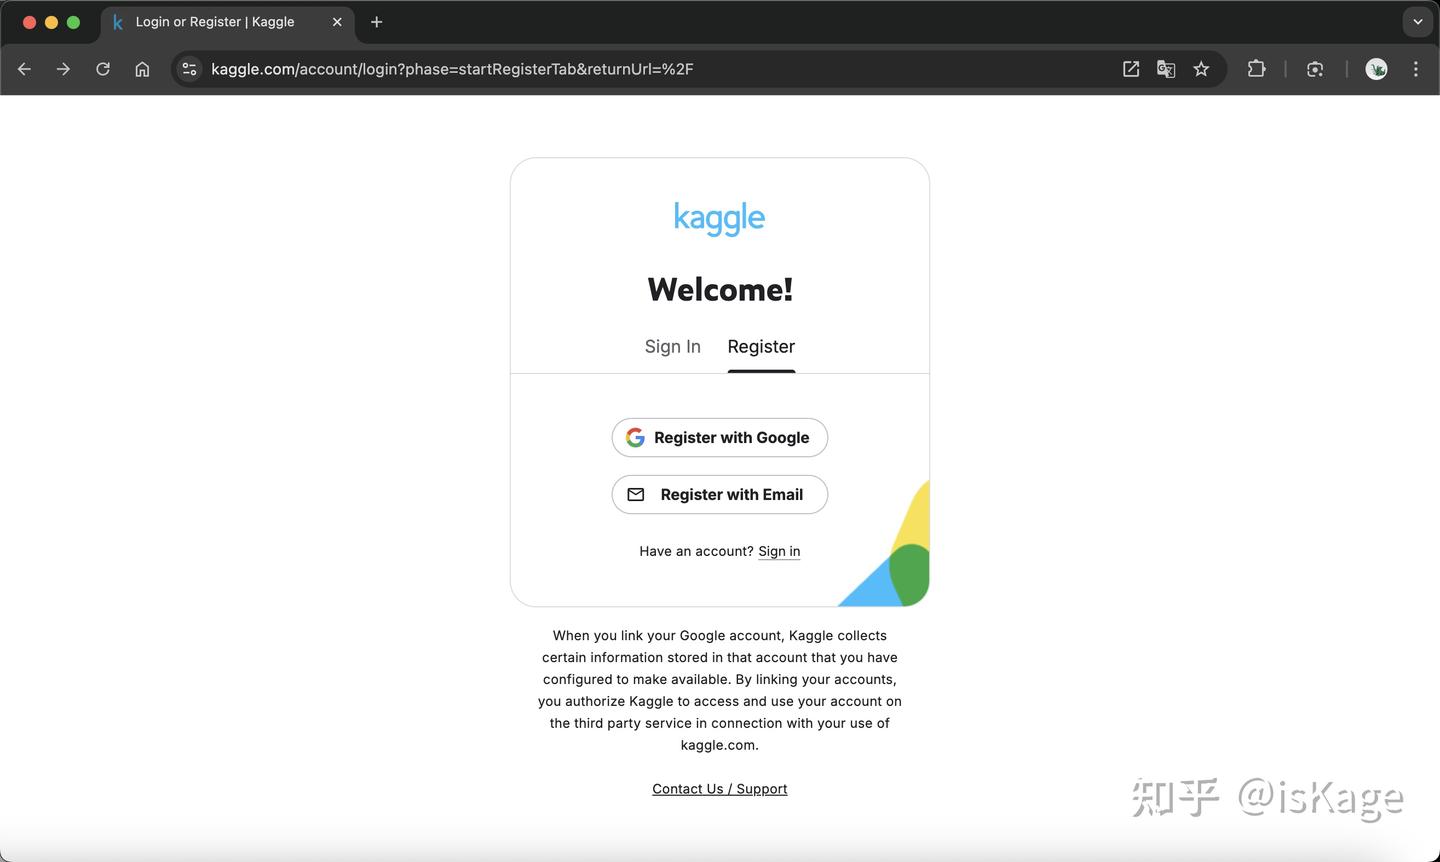Click the Sign in link under the buttons
The image size is (1440, 862).
(779, 551)
